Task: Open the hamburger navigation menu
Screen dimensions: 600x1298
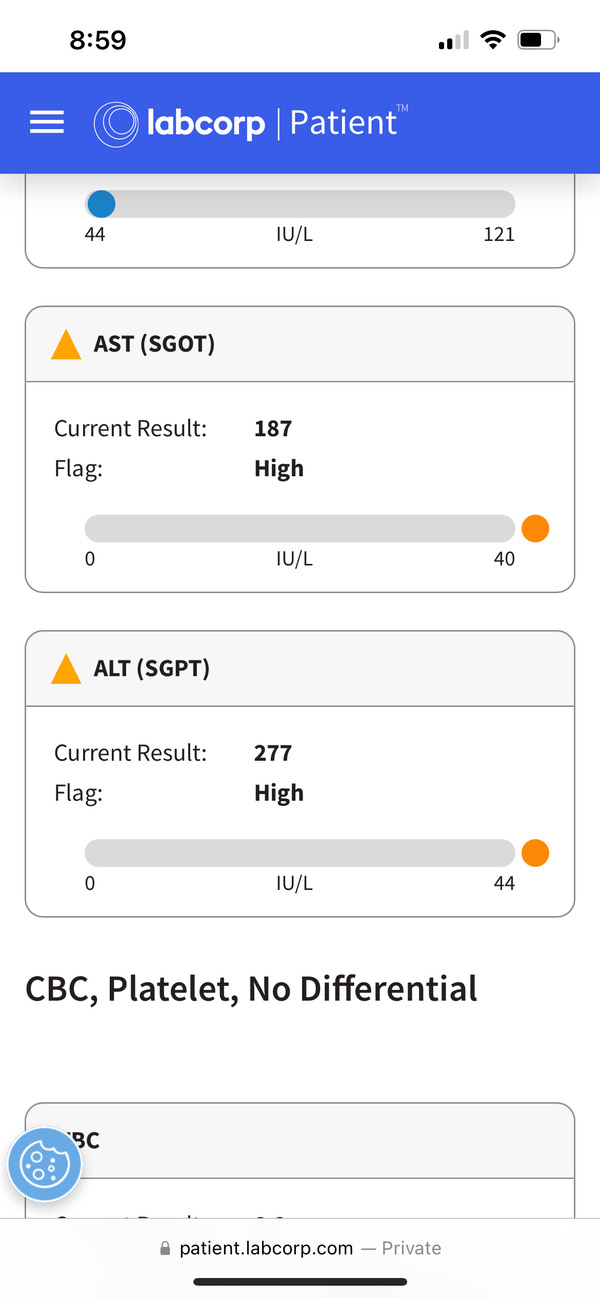Action: 47,122
